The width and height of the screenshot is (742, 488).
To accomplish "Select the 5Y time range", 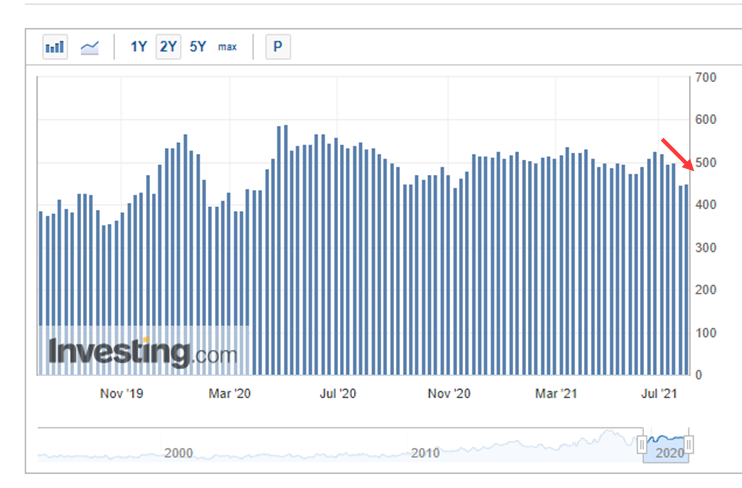I will tap(198, 47).
